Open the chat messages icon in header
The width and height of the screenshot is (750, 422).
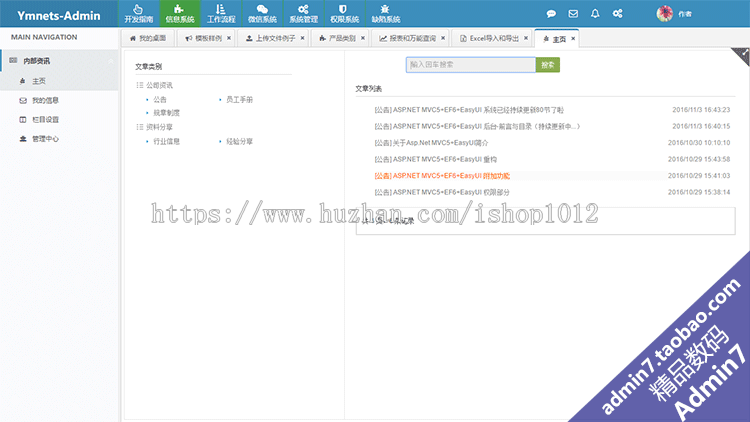pyautogui.click(x=551, y=13)
